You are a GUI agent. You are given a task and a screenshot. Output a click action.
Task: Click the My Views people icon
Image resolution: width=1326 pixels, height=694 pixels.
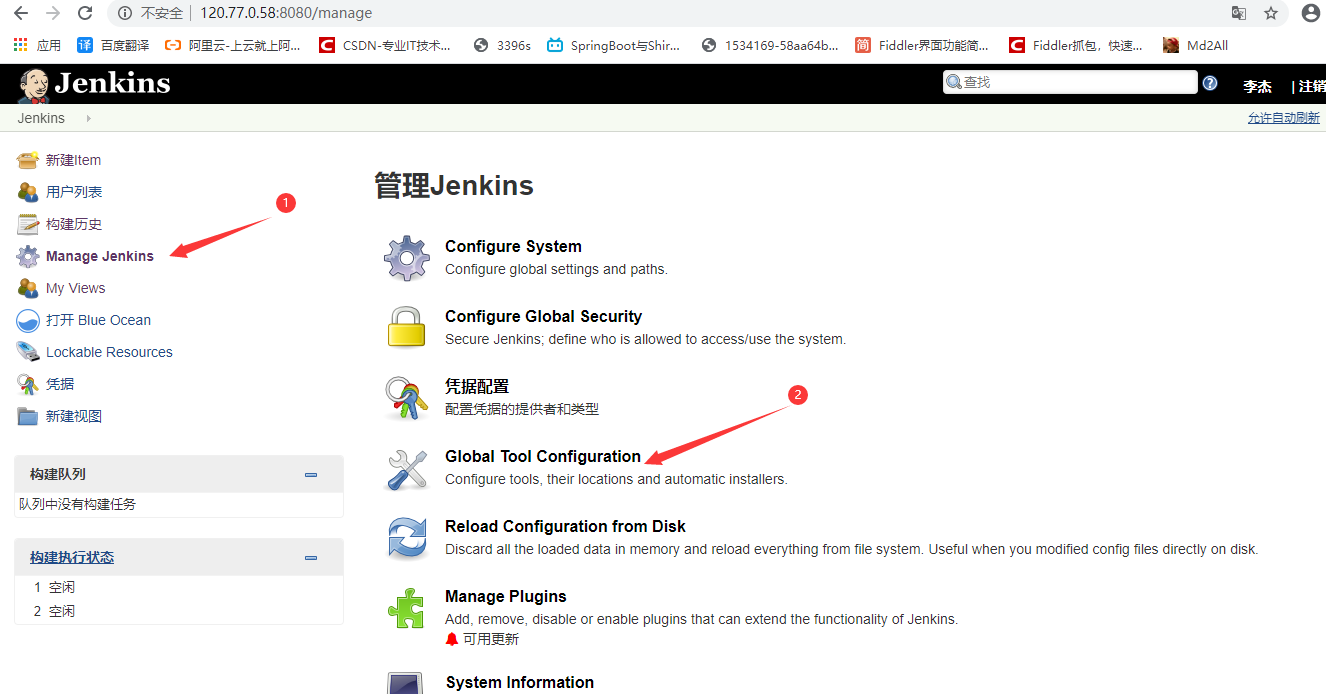tap(28, 288)
